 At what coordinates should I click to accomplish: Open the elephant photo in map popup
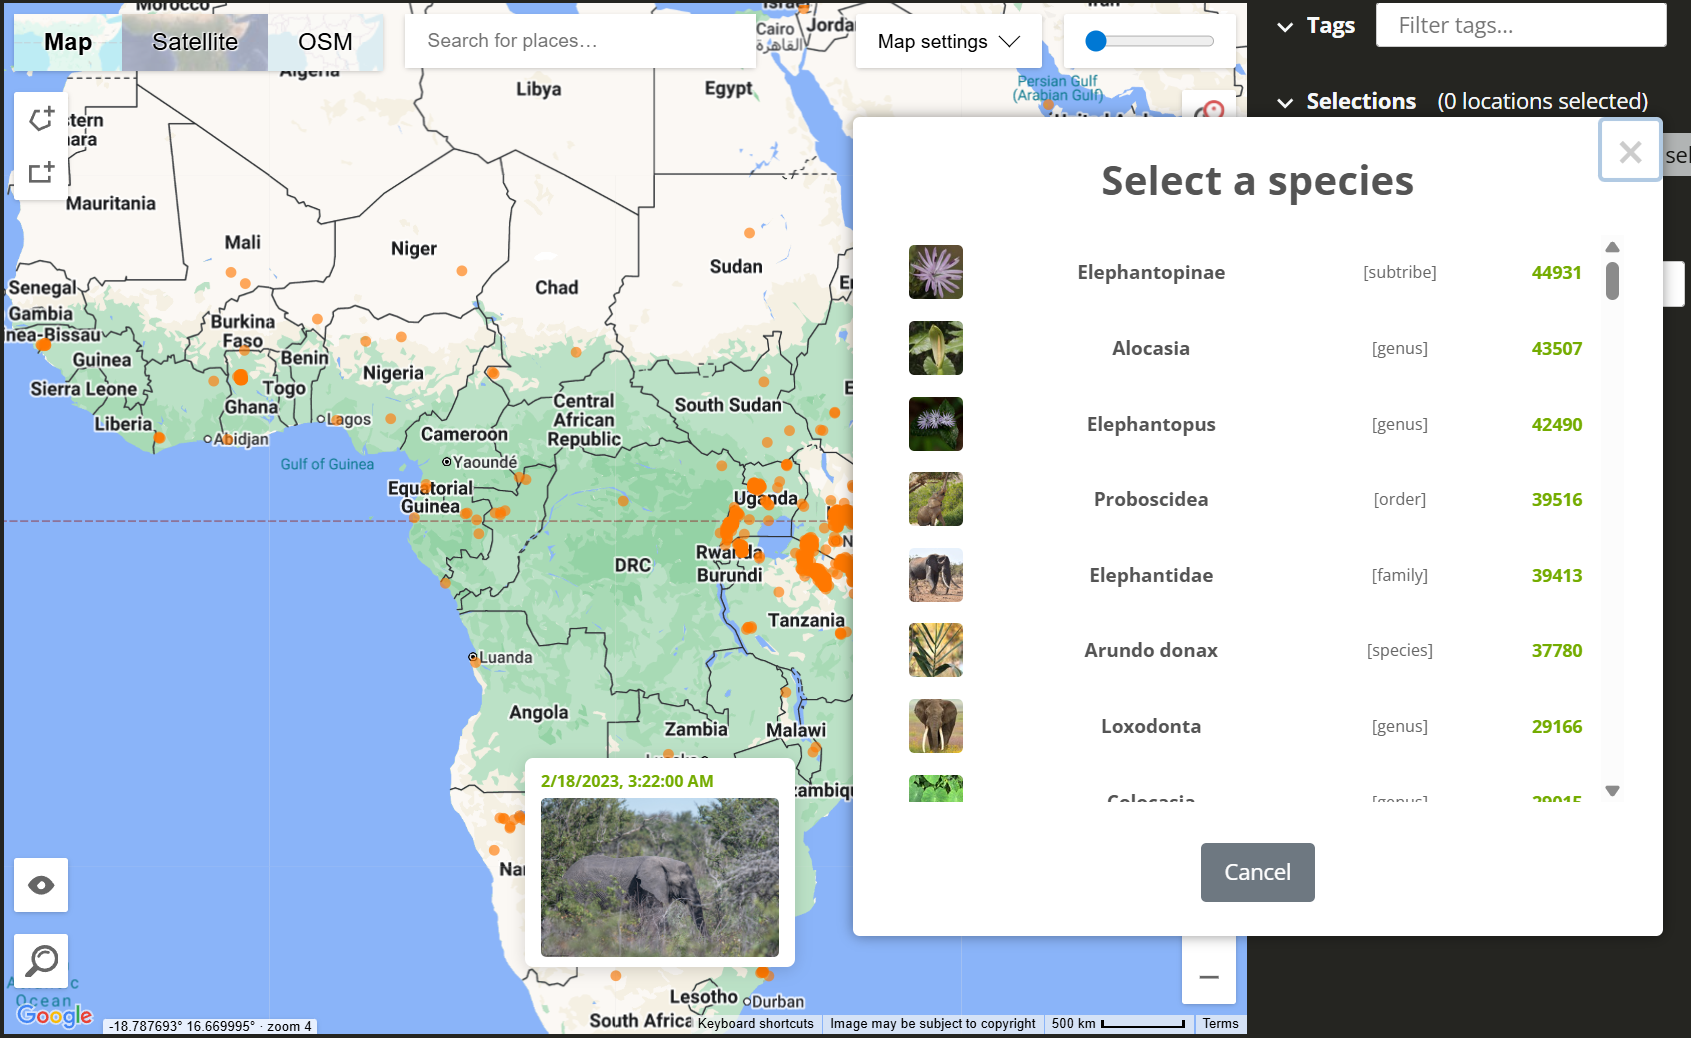[x=660, y=877]
